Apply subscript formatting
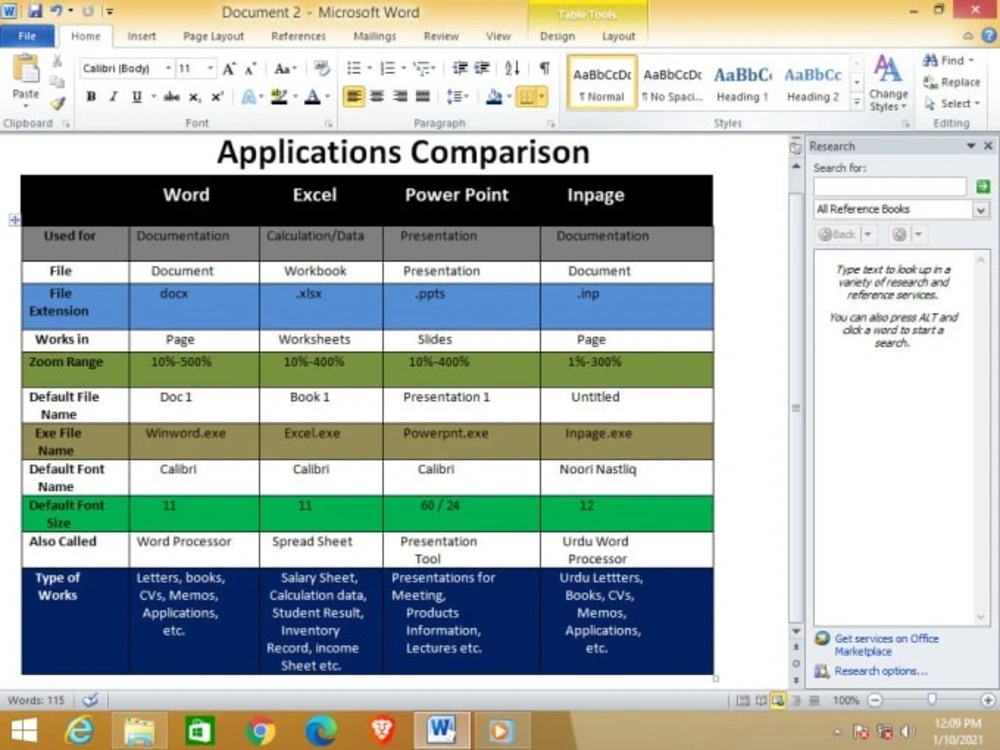The image size is (1000, 750). (195, 97)
